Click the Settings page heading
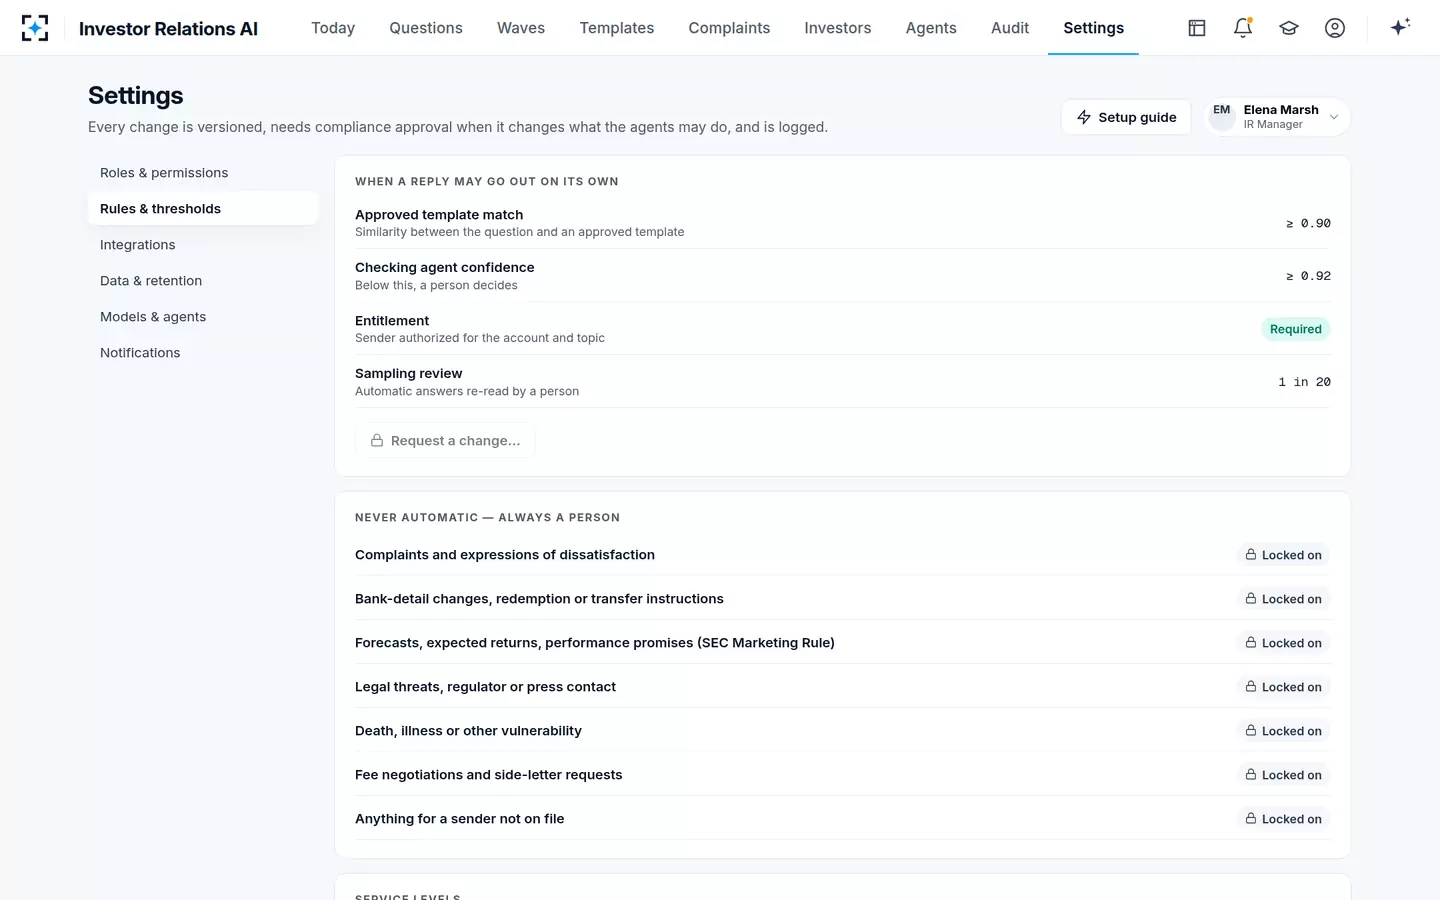The height and width of the screenshot is (900, 1440). click(136, 95)
